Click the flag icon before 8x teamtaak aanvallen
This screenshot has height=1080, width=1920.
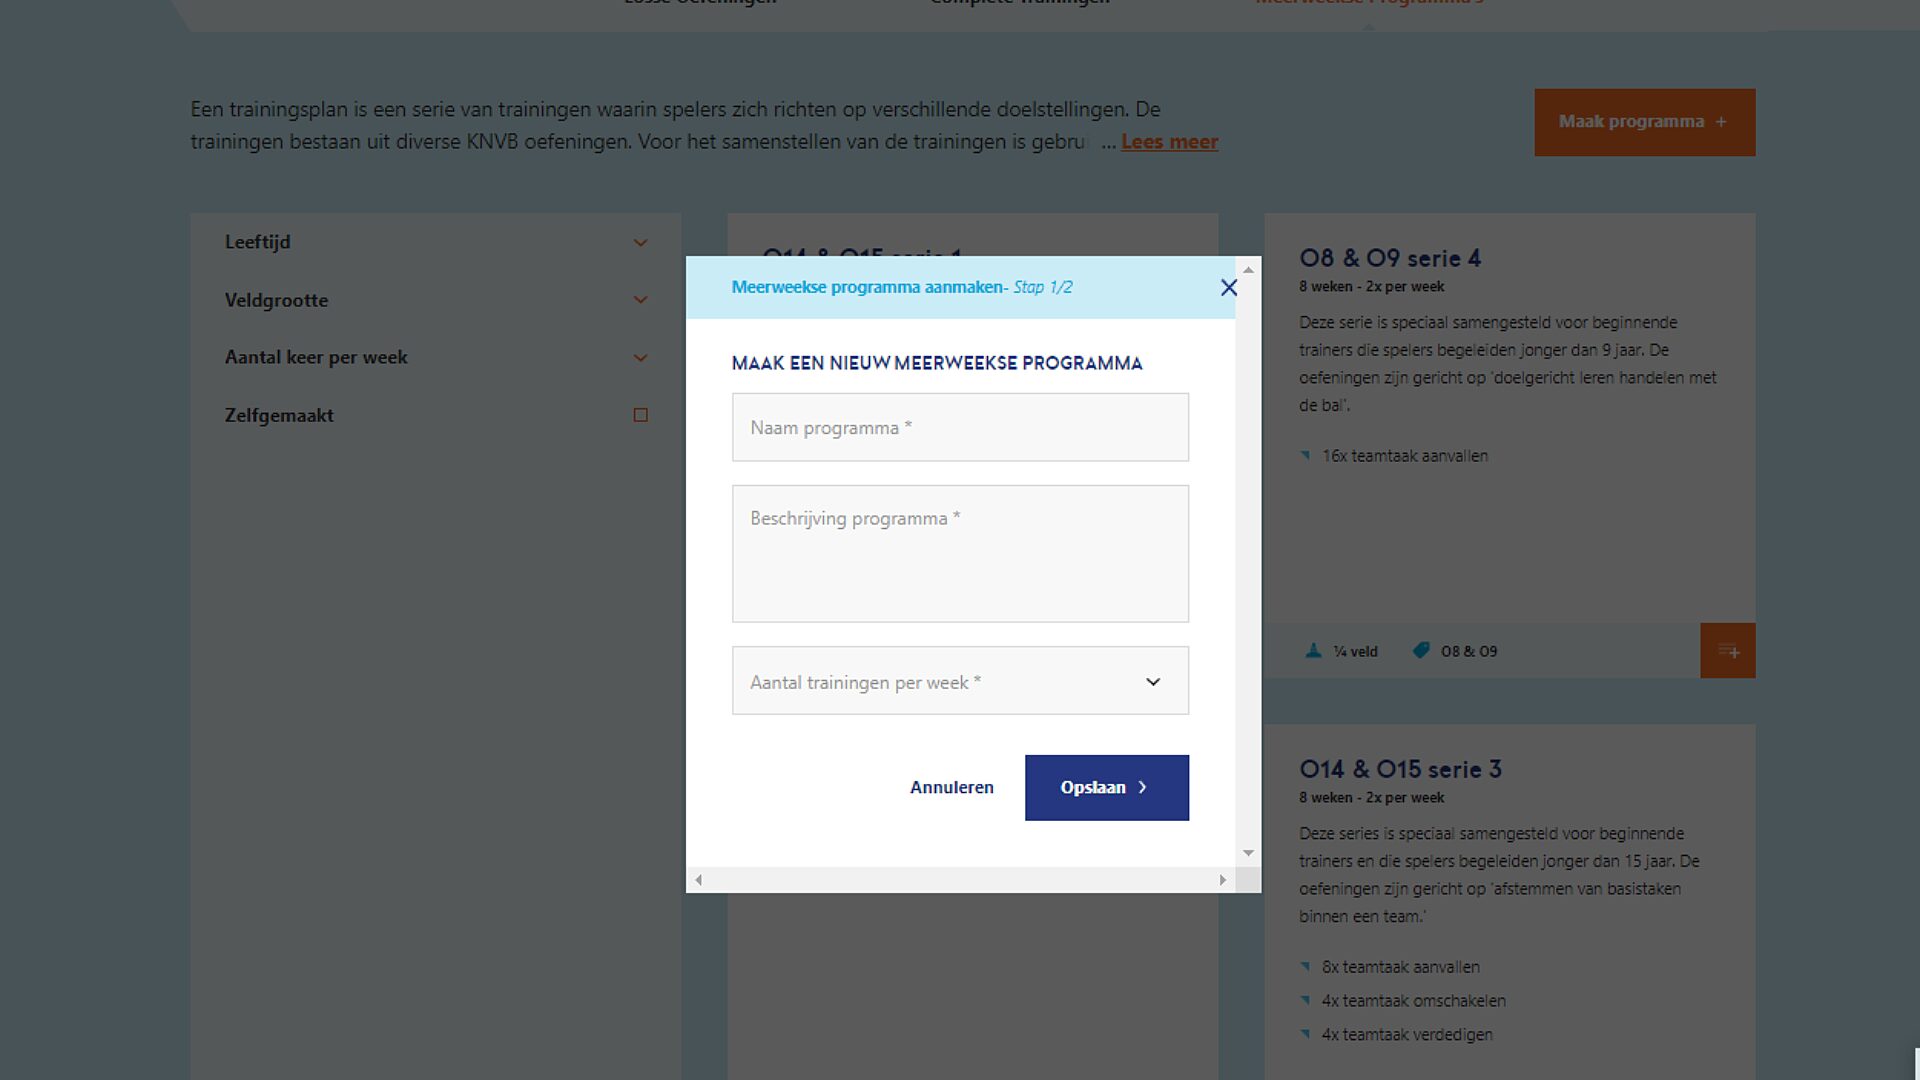[1305, 967]
